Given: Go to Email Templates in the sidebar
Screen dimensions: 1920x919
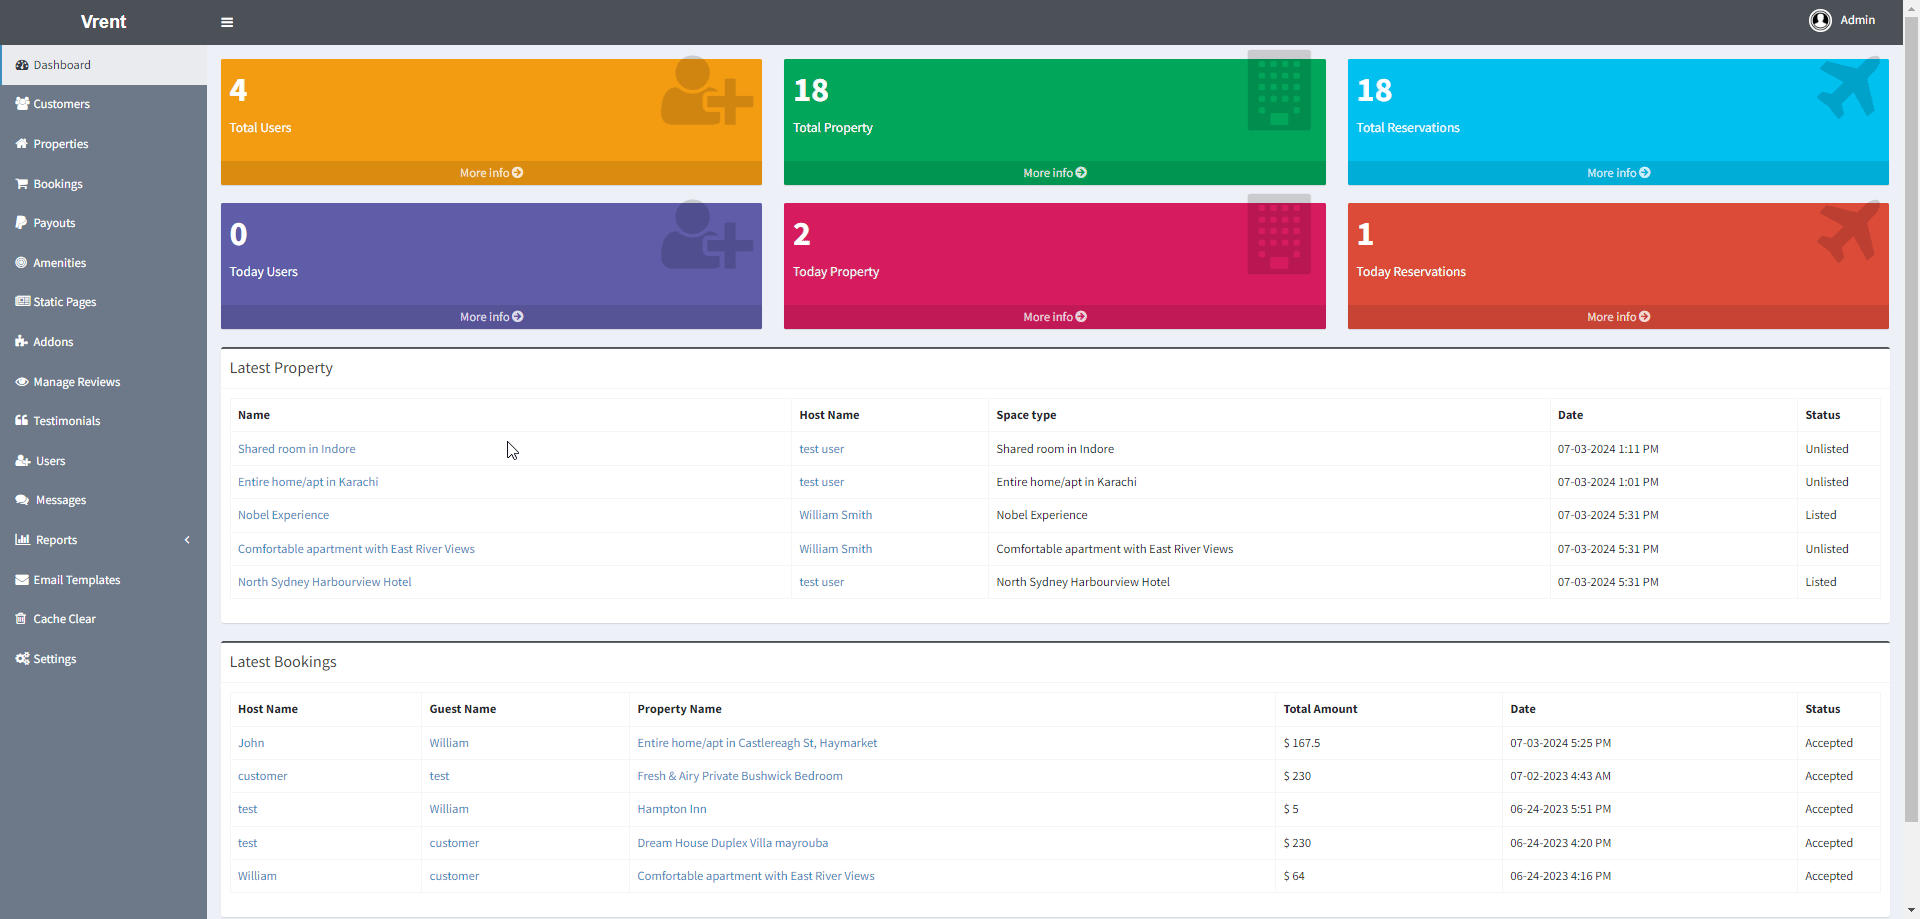Looking at the screenshot, I should click(77, 580).
